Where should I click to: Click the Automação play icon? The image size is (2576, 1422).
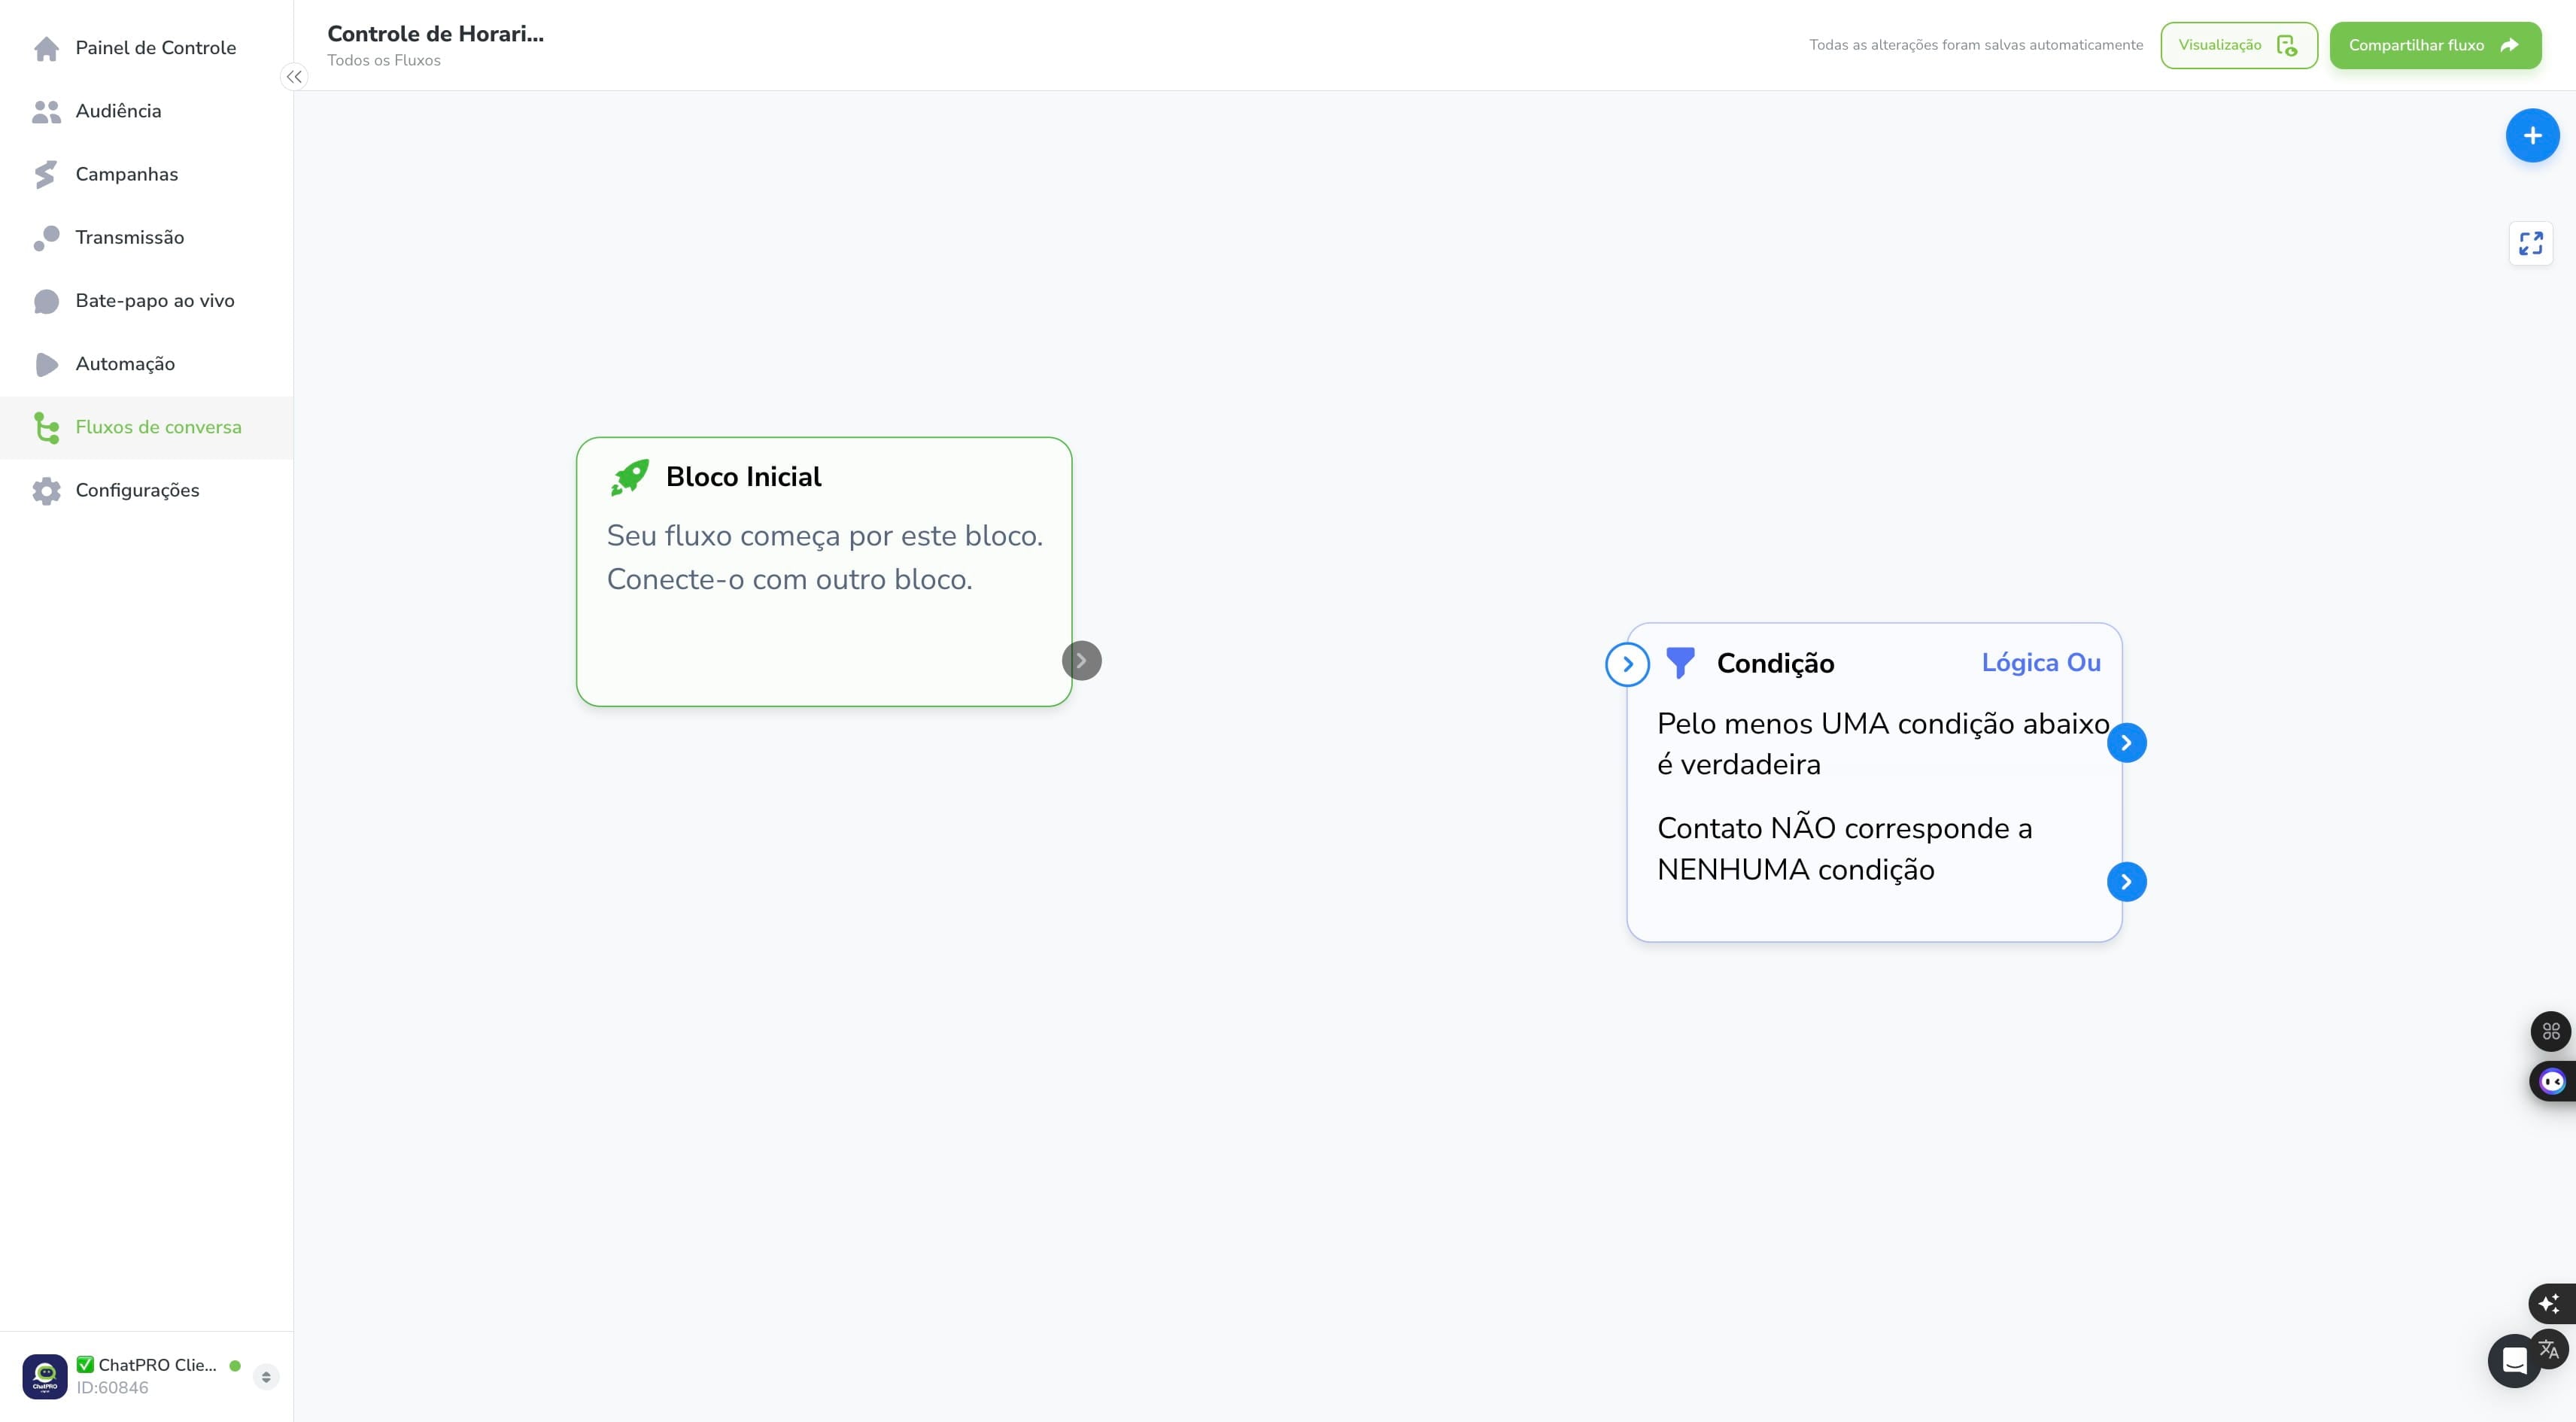pos(46,364)
